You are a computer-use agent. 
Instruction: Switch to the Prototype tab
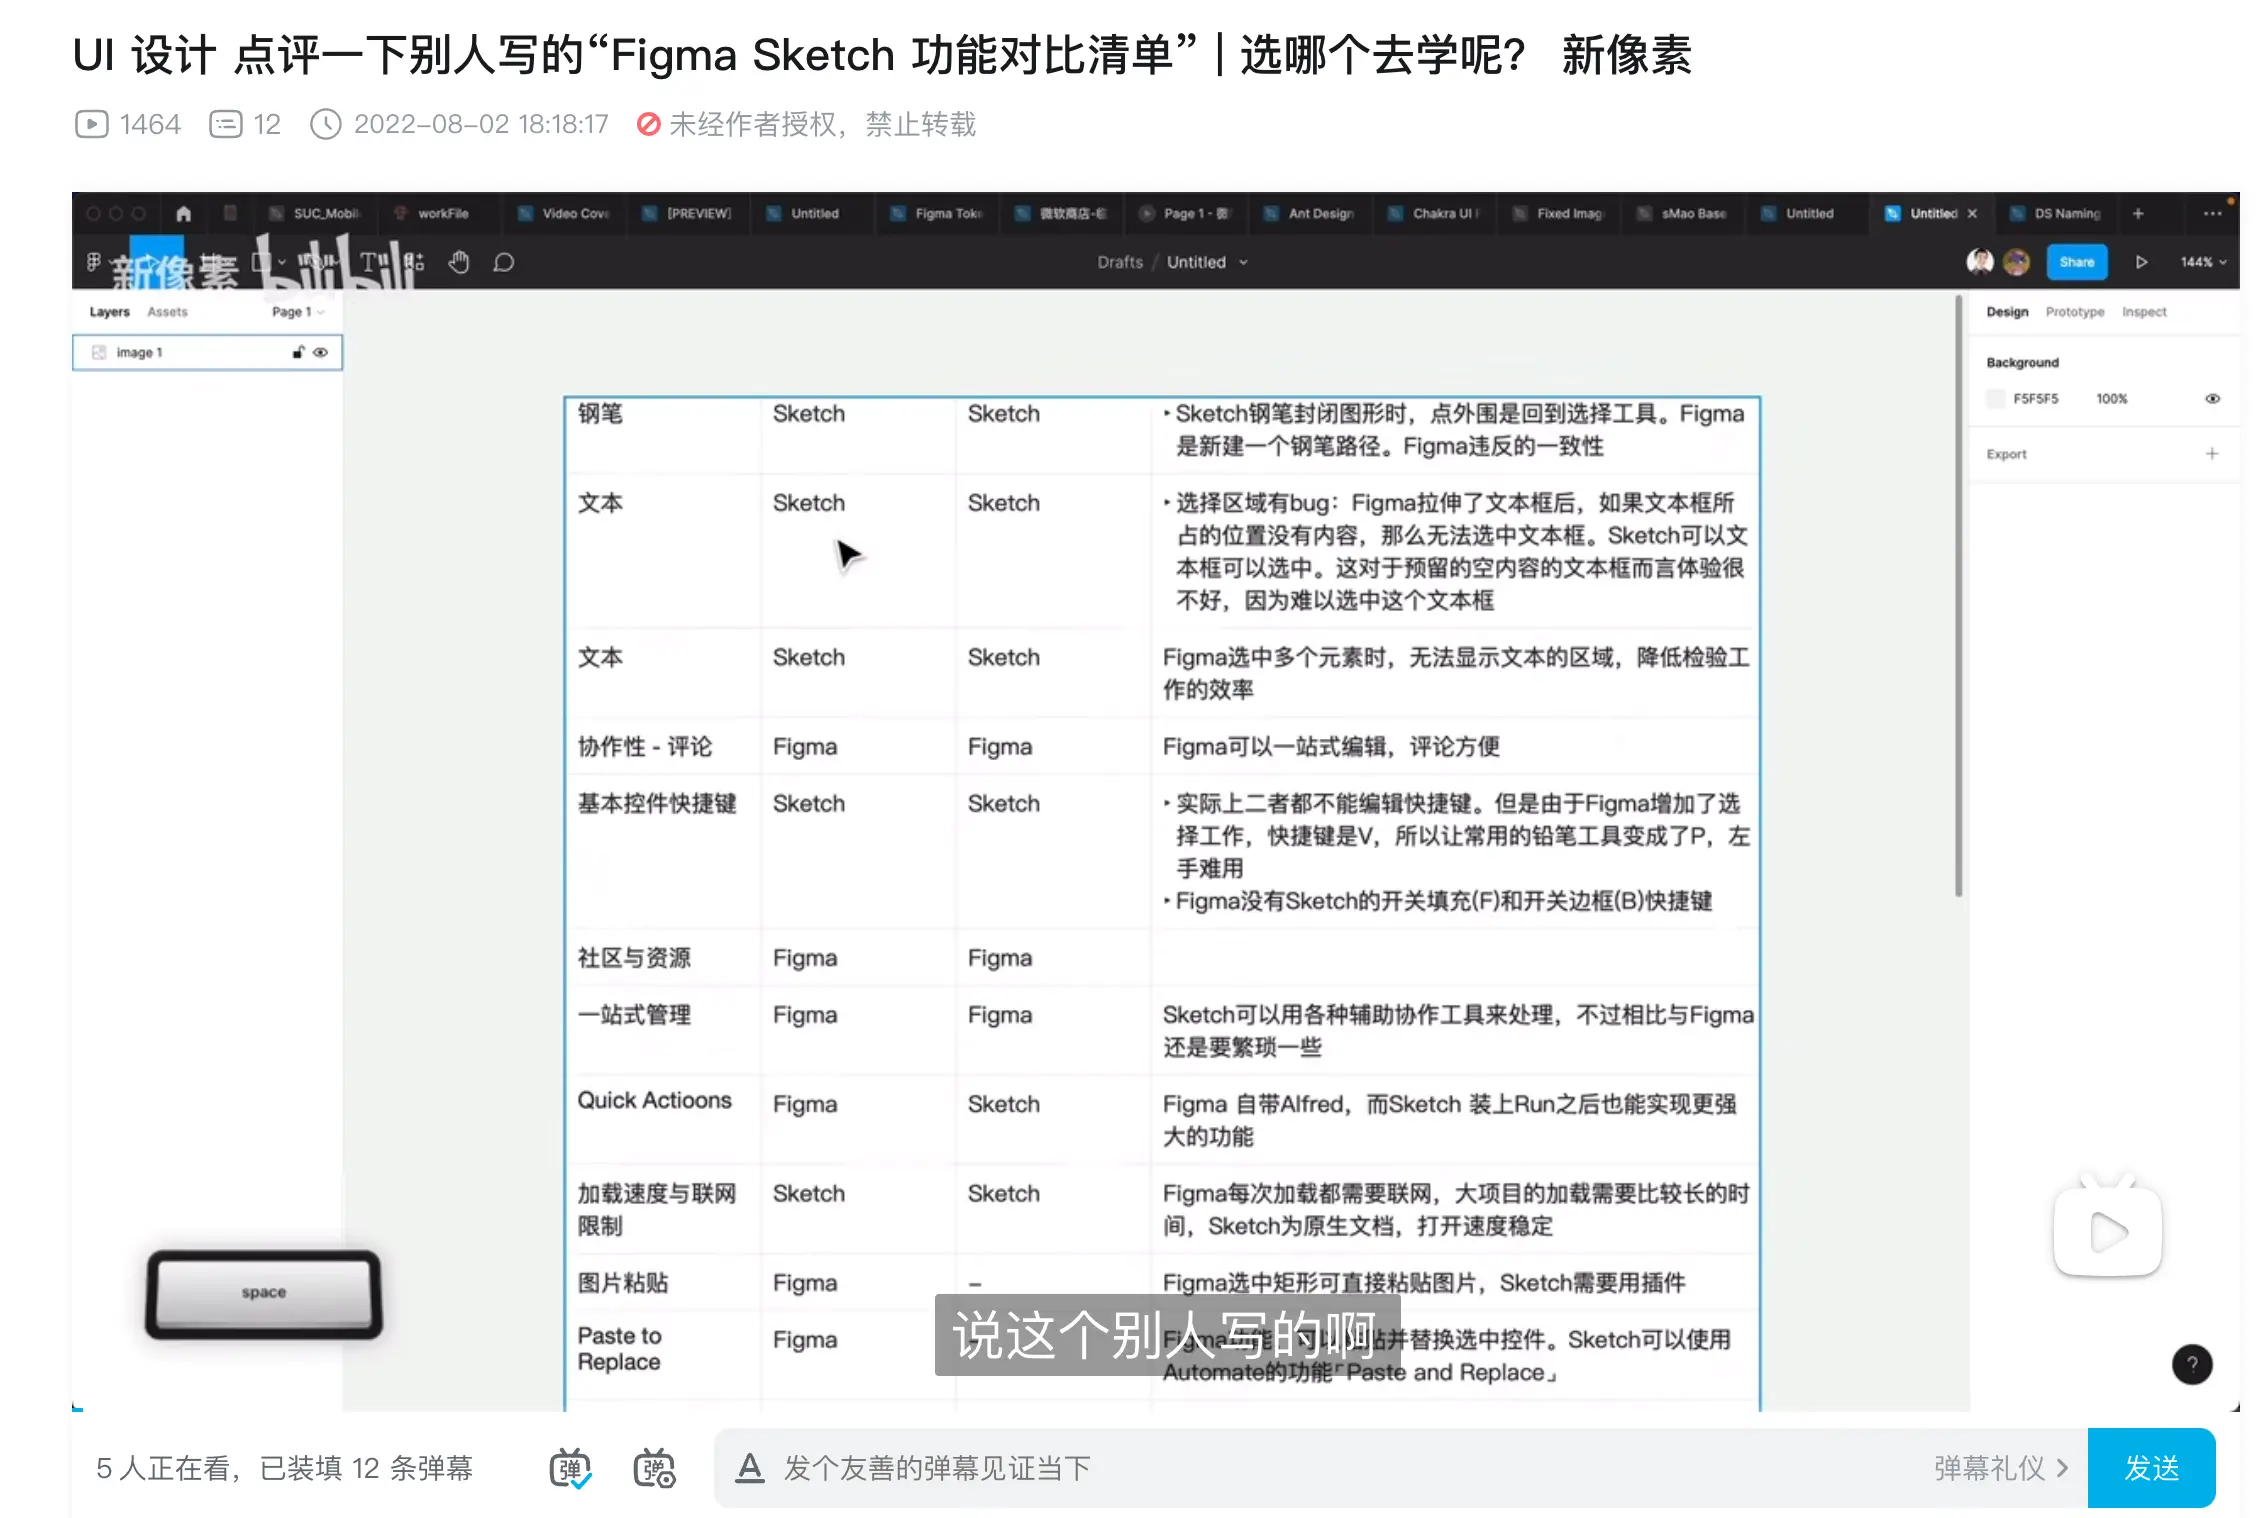click(x=2074, y=312)
